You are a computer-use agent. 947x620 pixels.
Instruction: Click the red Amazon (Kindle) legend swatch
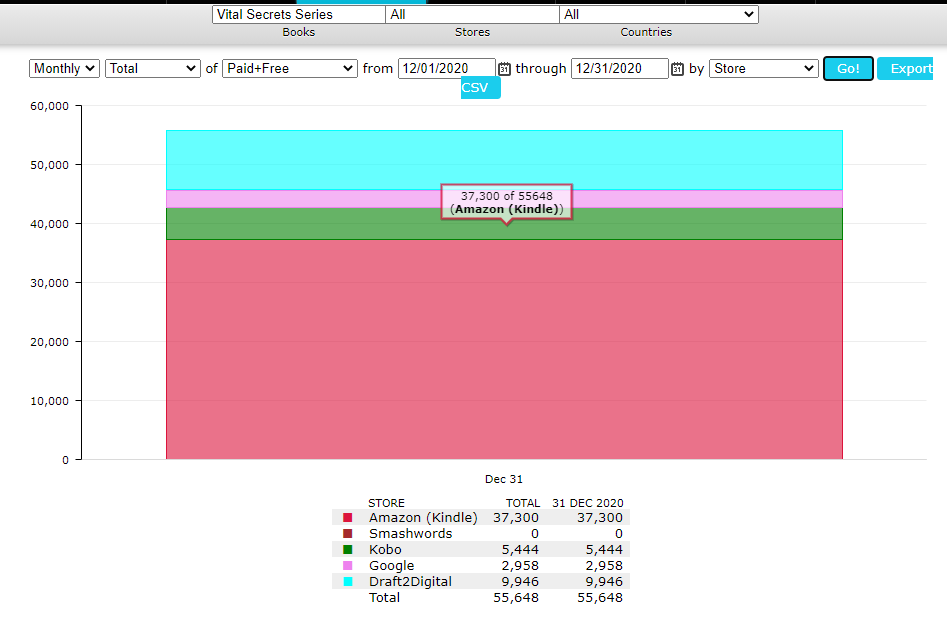coord(348,518)
